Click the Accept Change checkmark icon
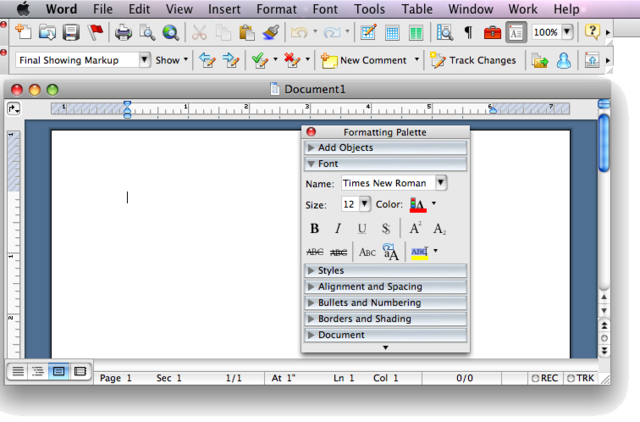640x422 pixels. point(260,60)
